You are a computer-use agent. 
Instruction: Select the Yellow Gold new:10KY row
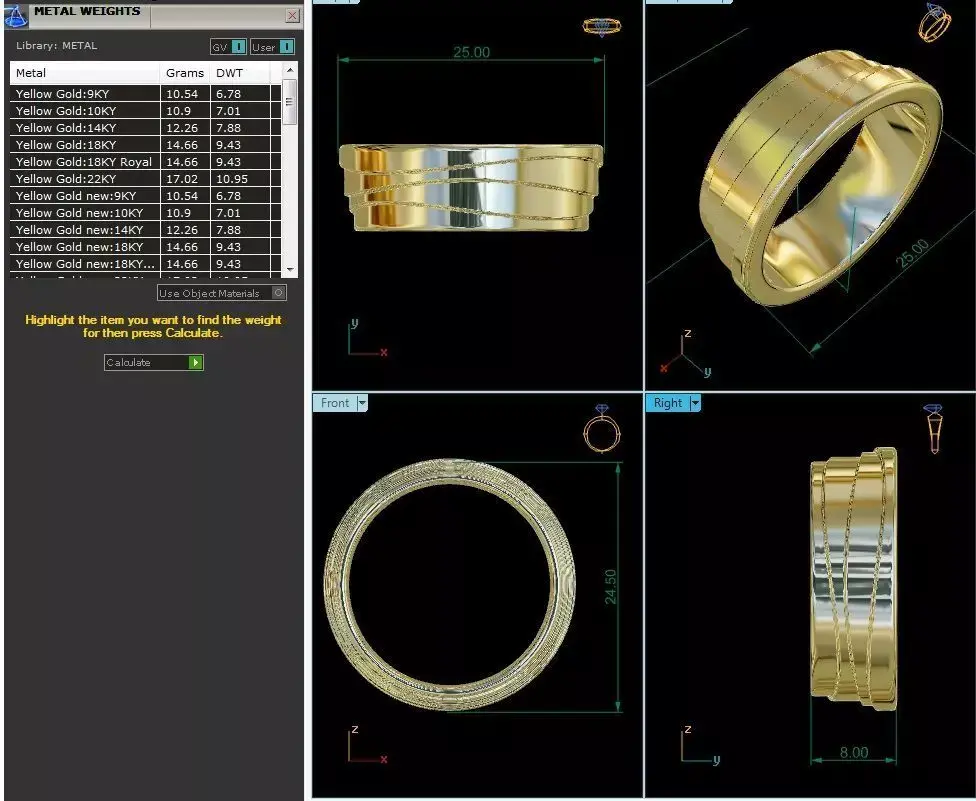coord(145,213)
